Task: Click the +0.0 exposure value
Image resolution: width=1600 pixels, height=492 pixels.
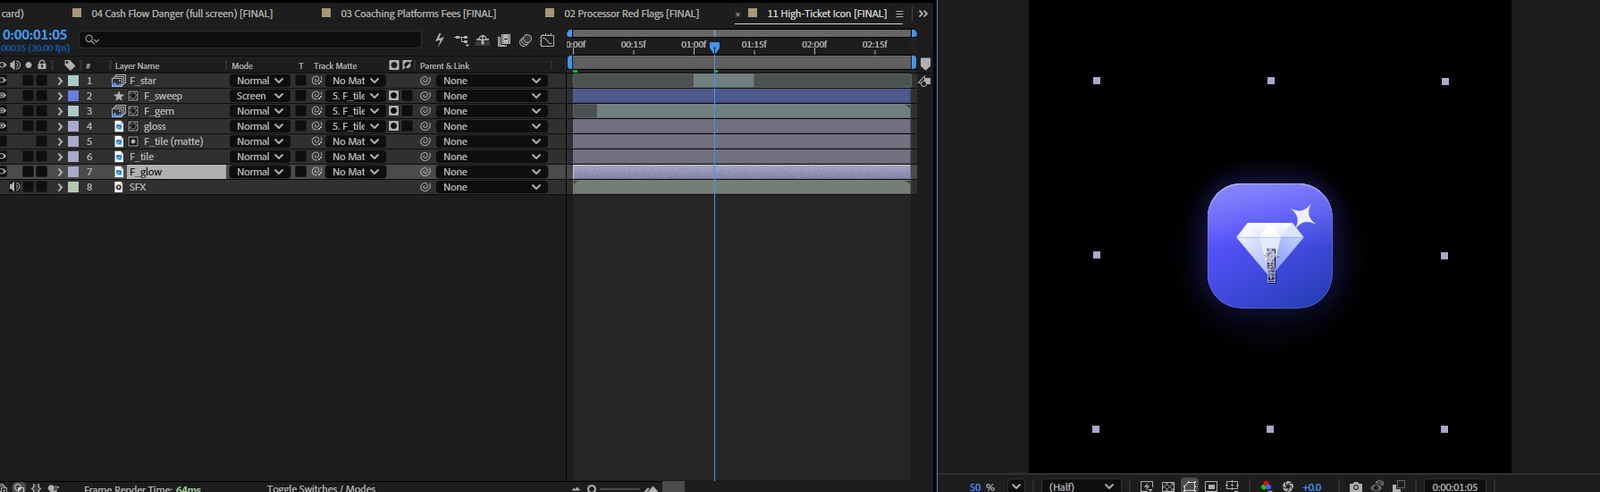Action: 1312,487
